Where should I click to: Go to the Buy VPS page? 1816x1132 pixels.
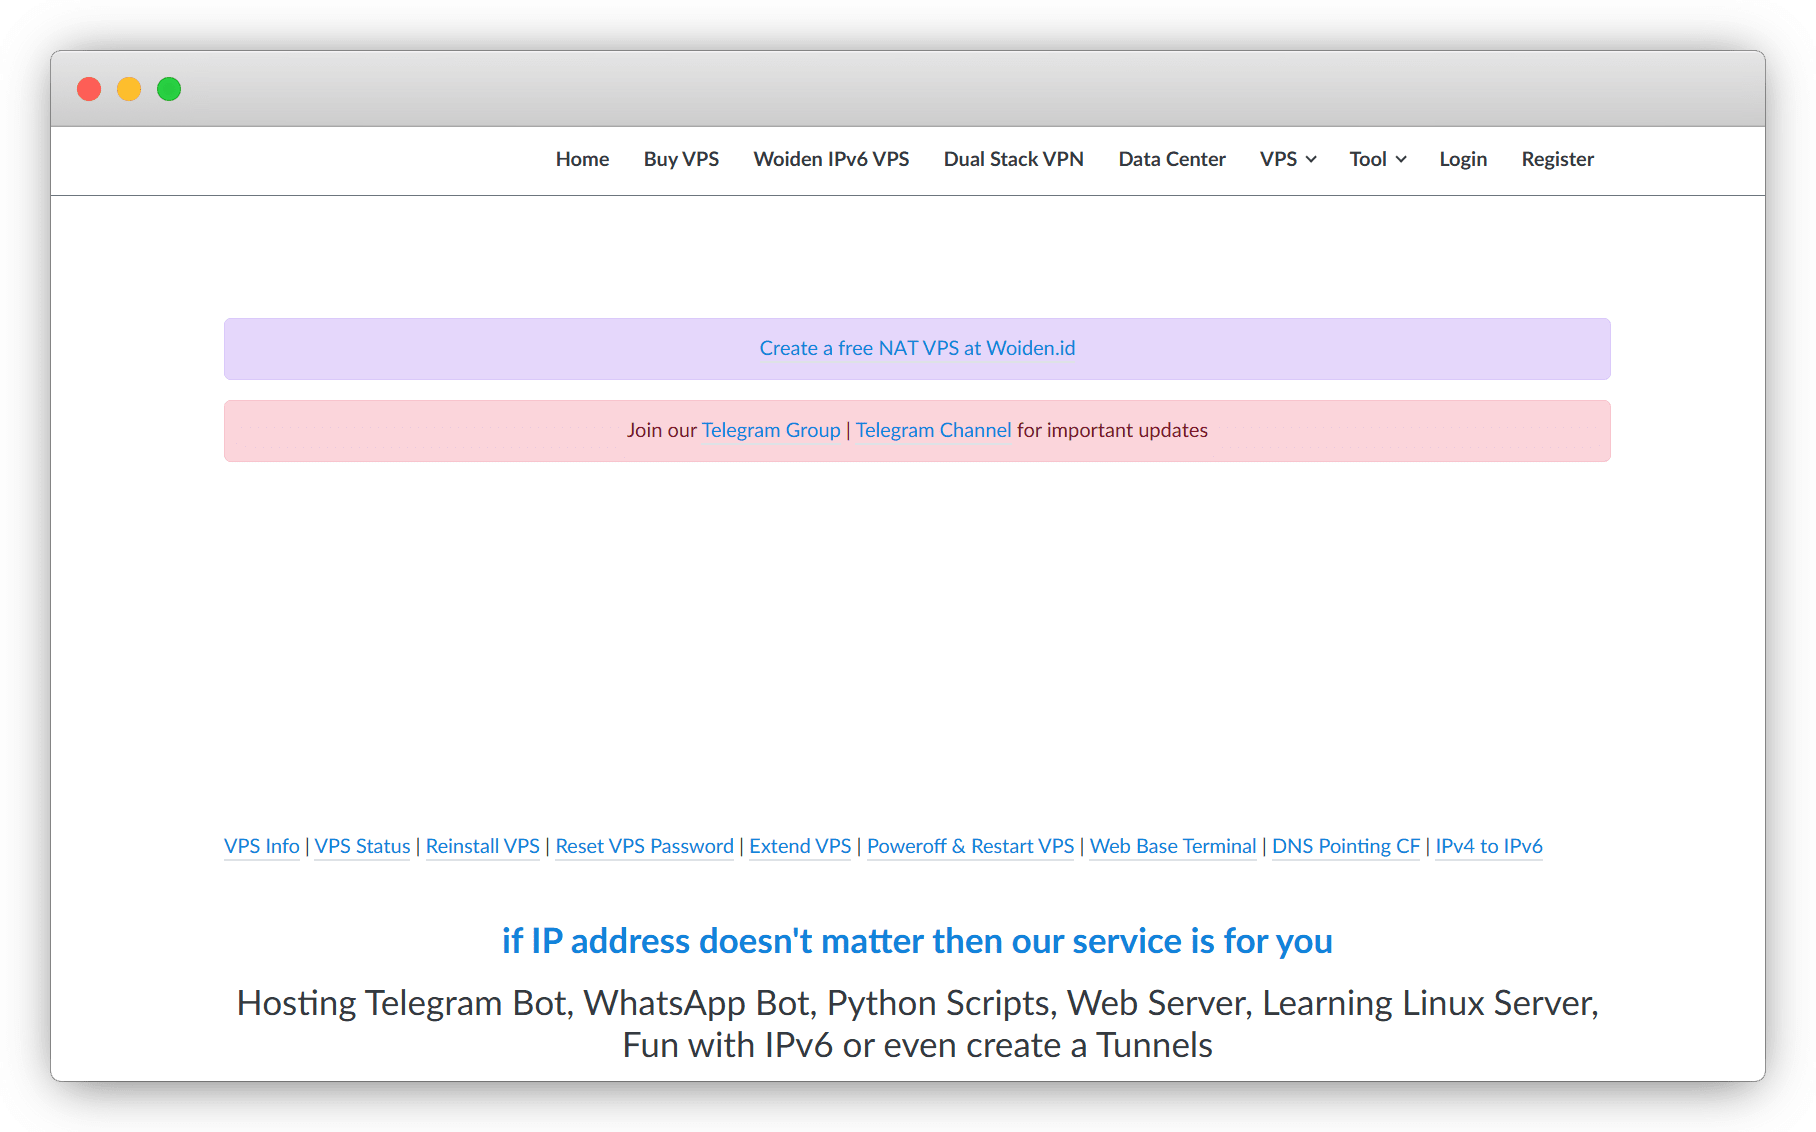point(681,159)
